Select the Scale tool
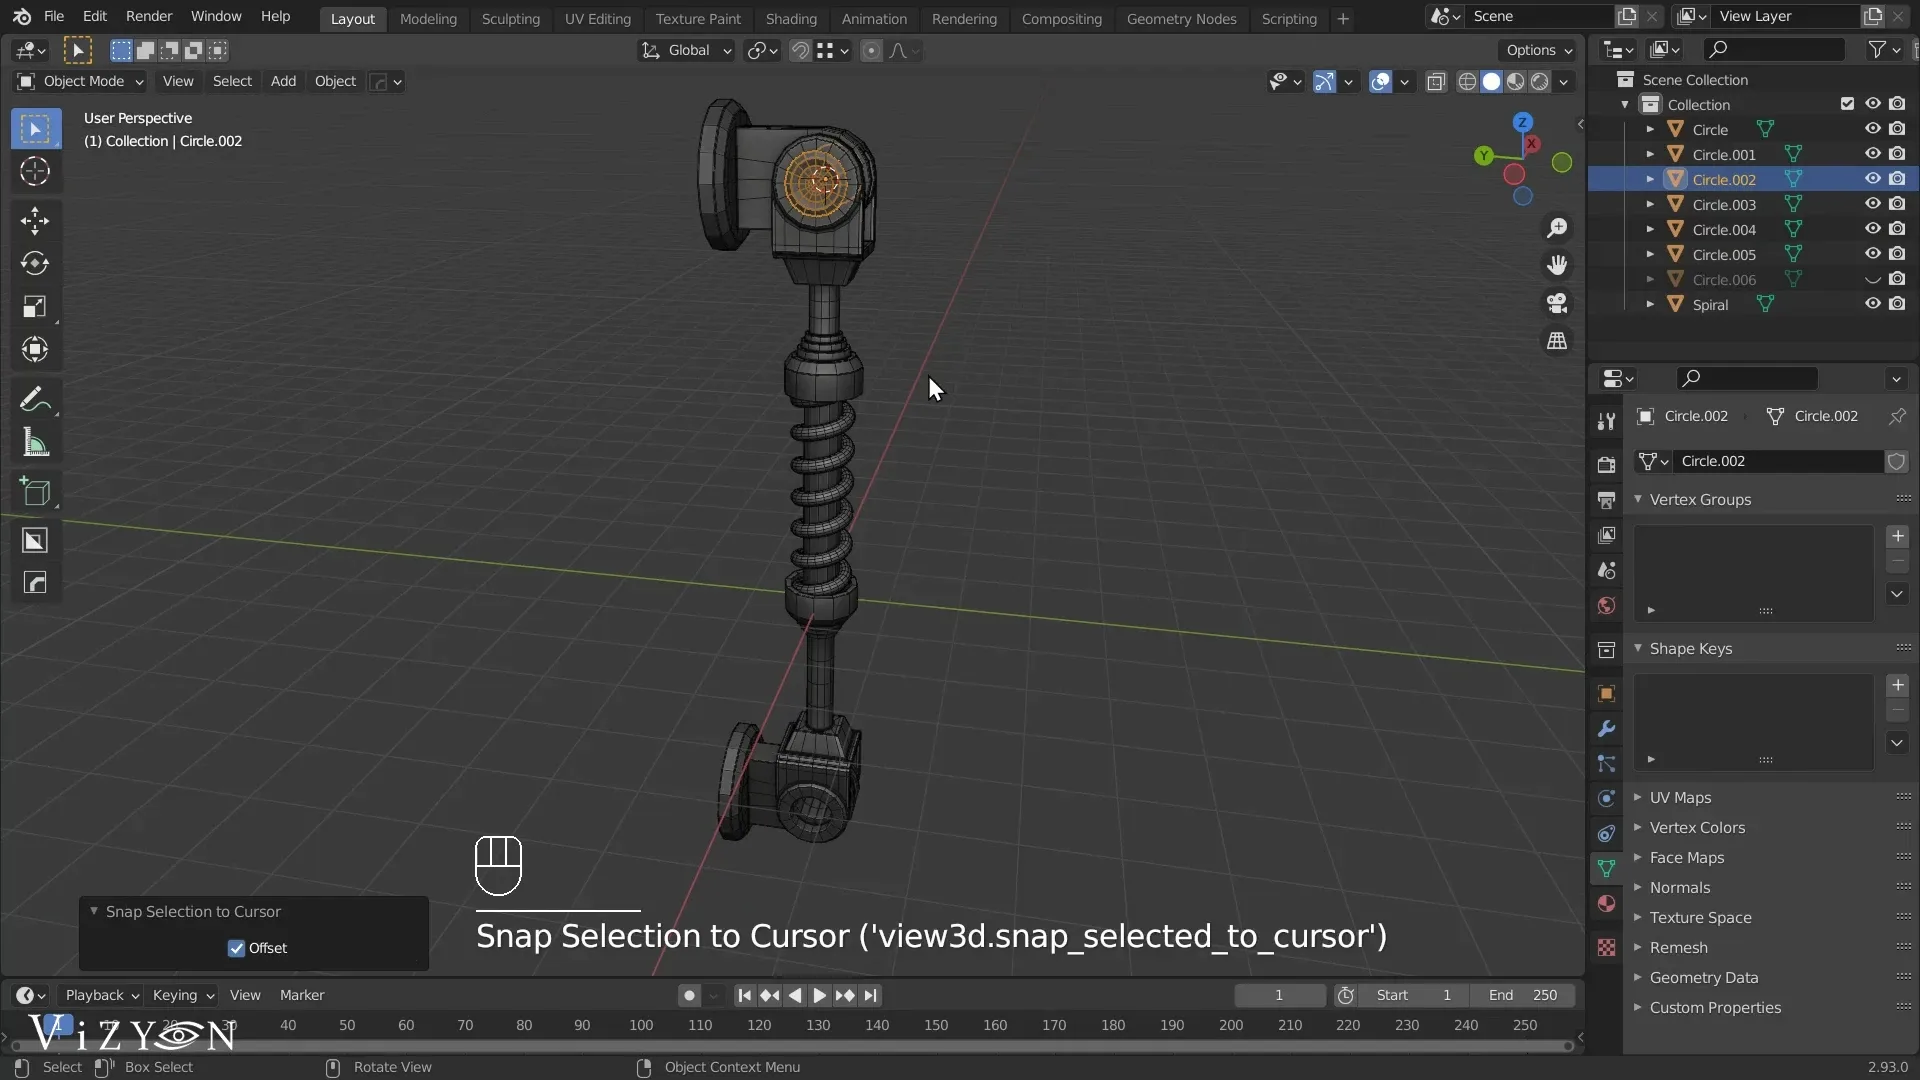The width and height of the screenshot is (1920, 1080). pos(35,306)
